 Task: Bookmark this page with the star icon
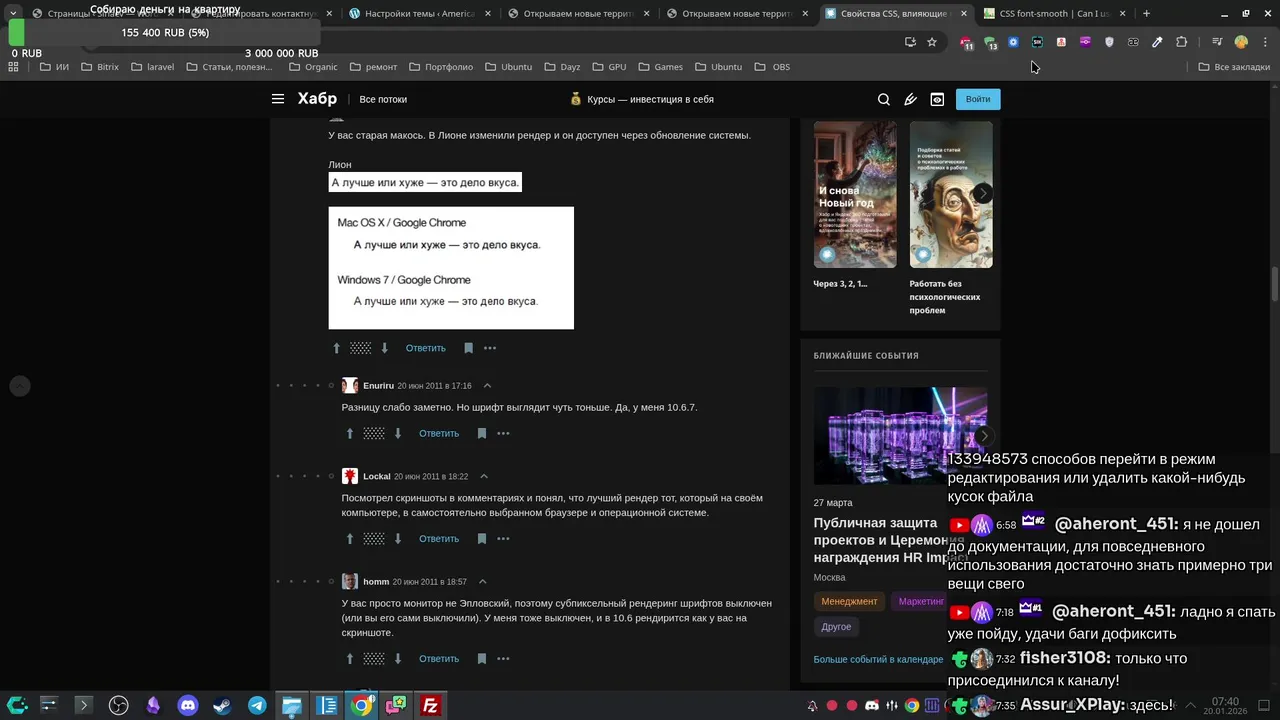pos(932,42)
